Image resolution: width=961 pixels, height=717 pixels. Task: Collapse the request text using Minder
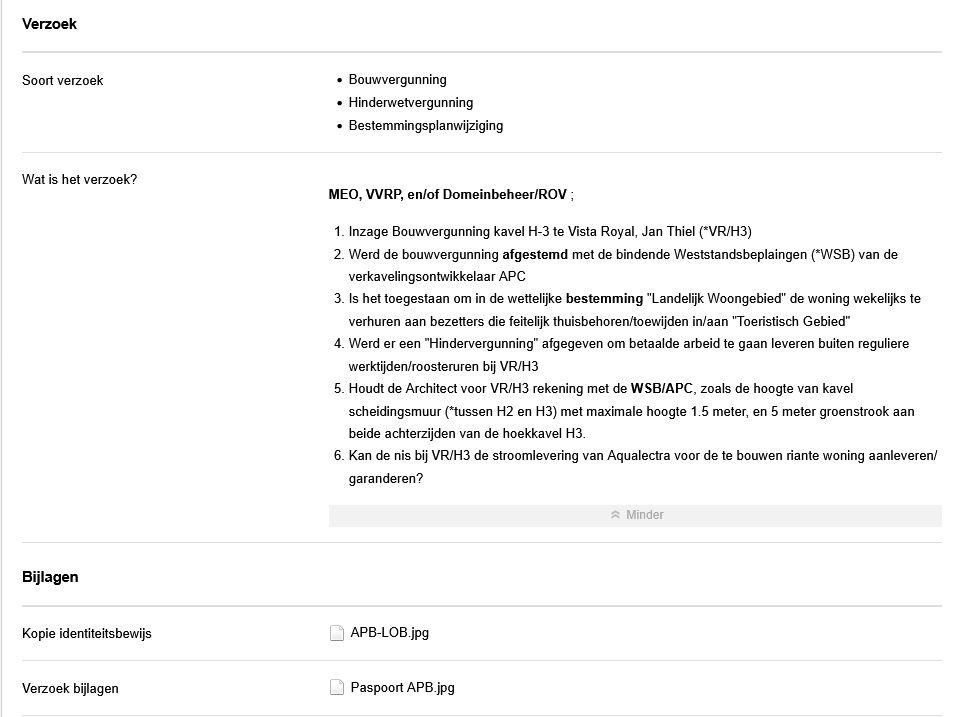coord(644,515)
